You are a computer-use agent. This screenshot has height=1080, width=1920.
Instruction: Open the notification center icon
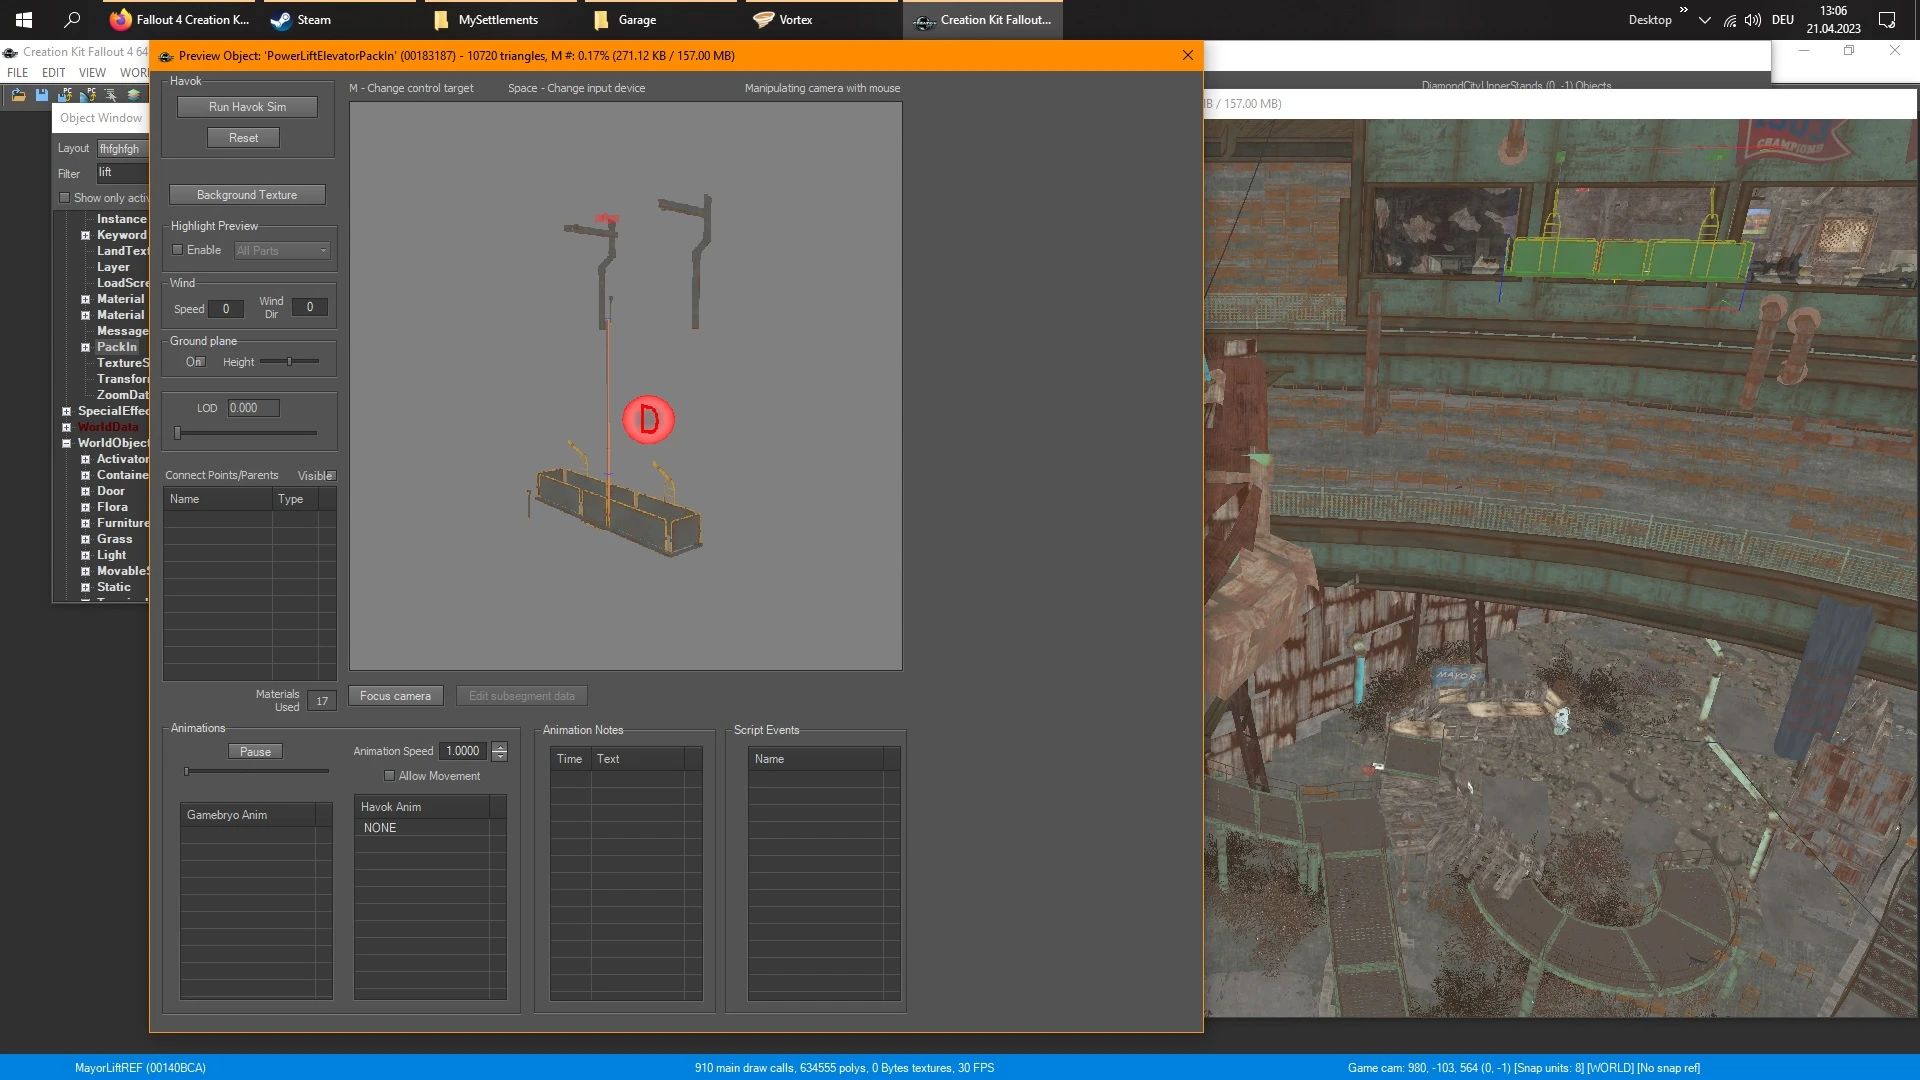pyautogui.click(x=1887, y=20)
